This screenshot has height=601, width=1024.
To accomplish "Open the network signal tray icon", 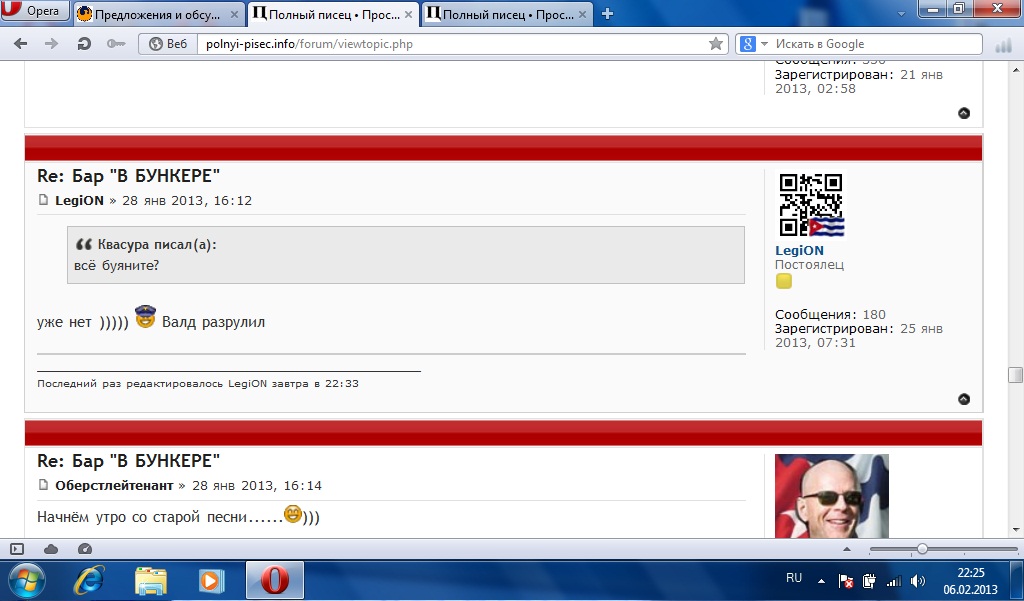I will pyautogui.click(x=893, y=581).
